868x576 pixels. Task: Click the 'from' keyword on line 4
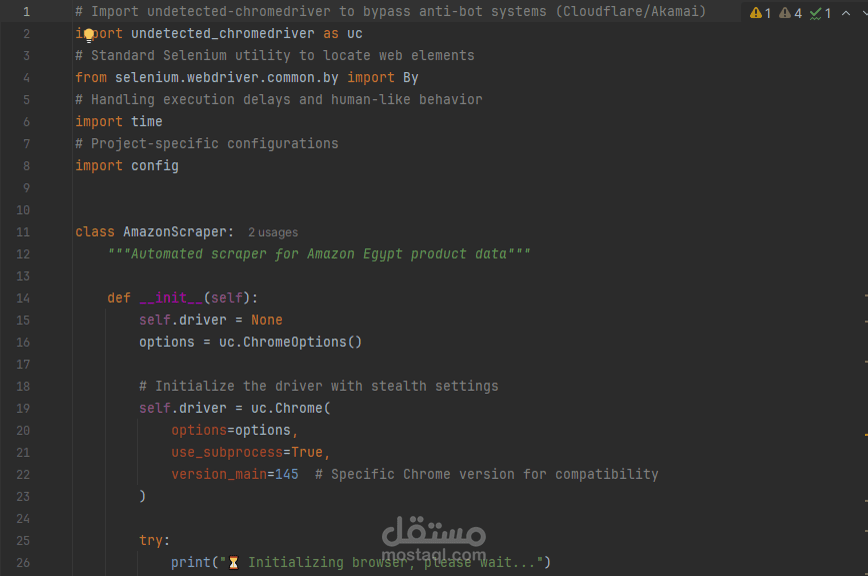click(91, 77)
